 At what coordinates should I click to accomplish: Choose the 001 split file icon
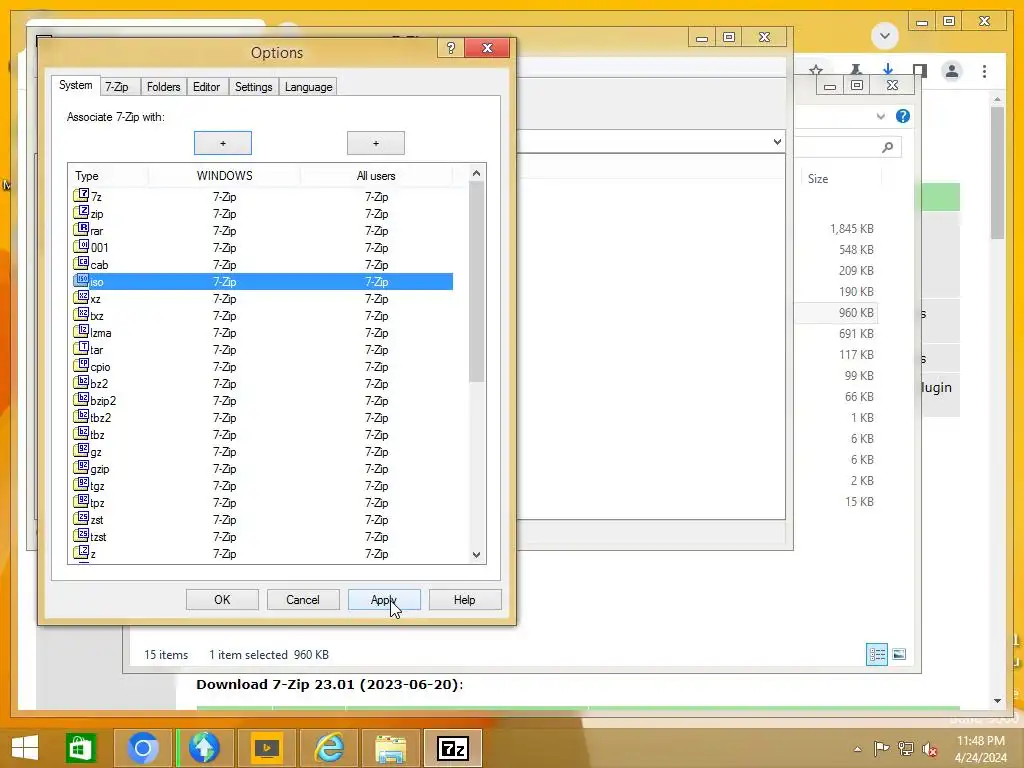pyautogui.click(x=81, y=246)
